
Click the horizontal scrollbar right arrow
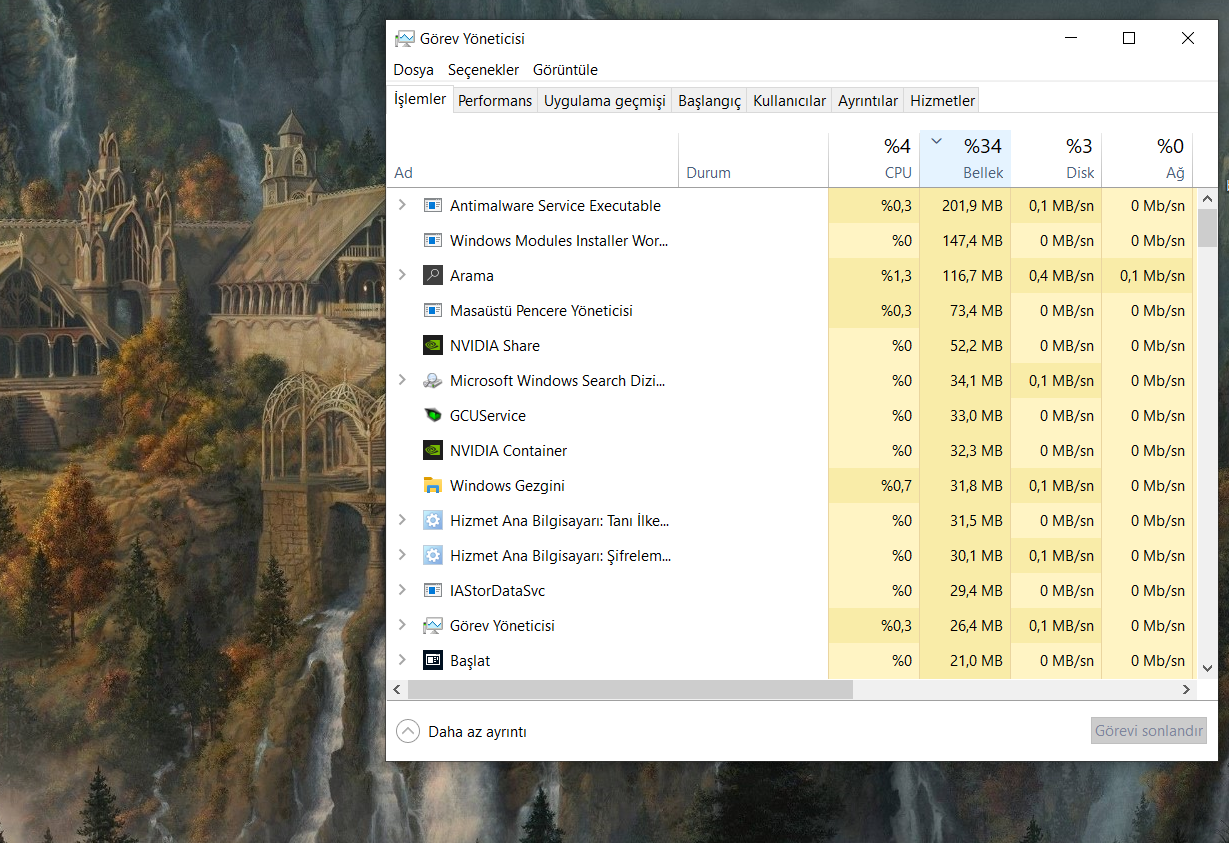click(1187, 690)
